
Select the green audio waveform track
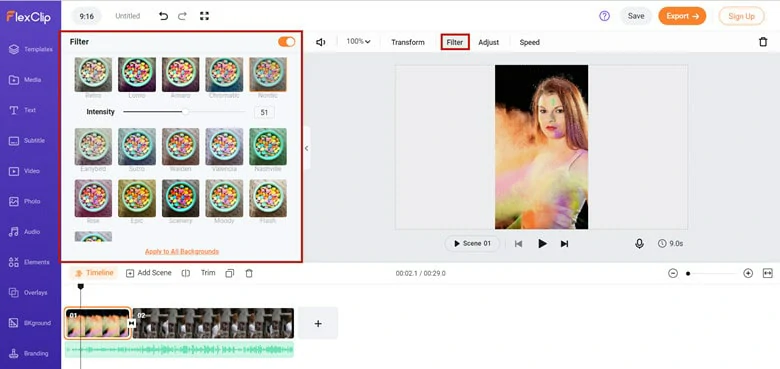point(179,350)
